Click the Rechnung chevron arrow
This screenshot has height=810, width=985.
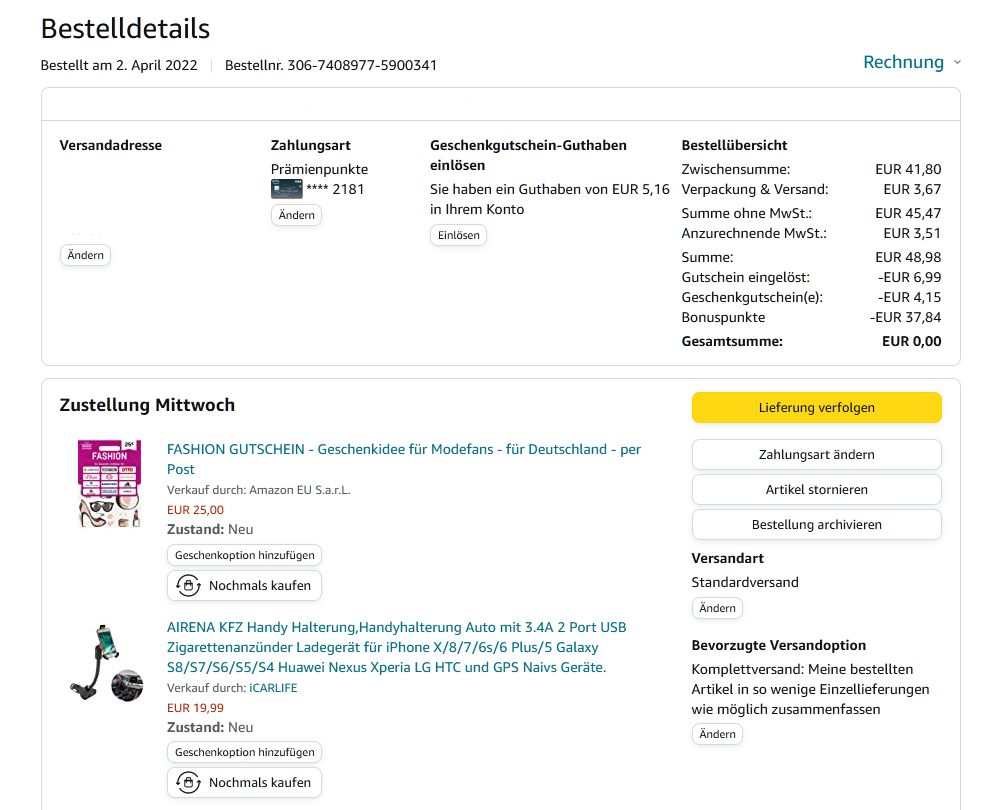(957, 62)
